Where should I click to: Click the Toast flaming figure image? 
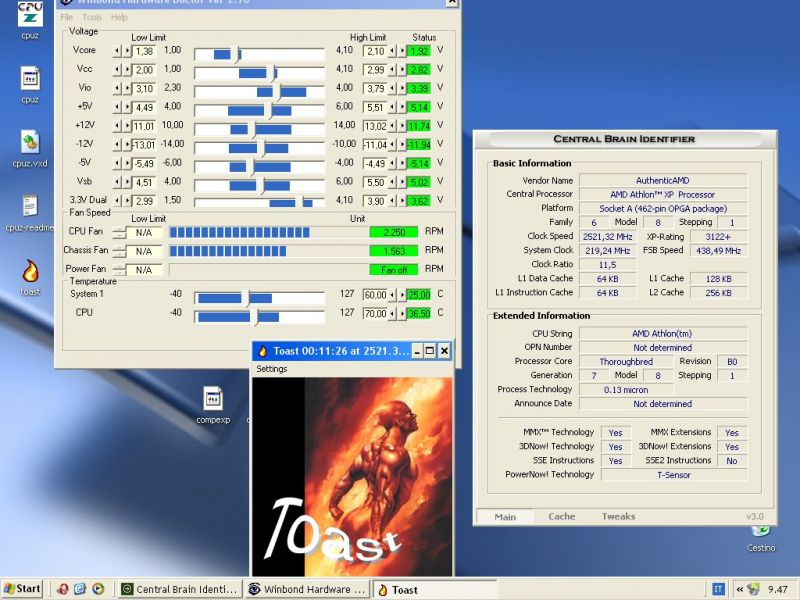point(352,477)
